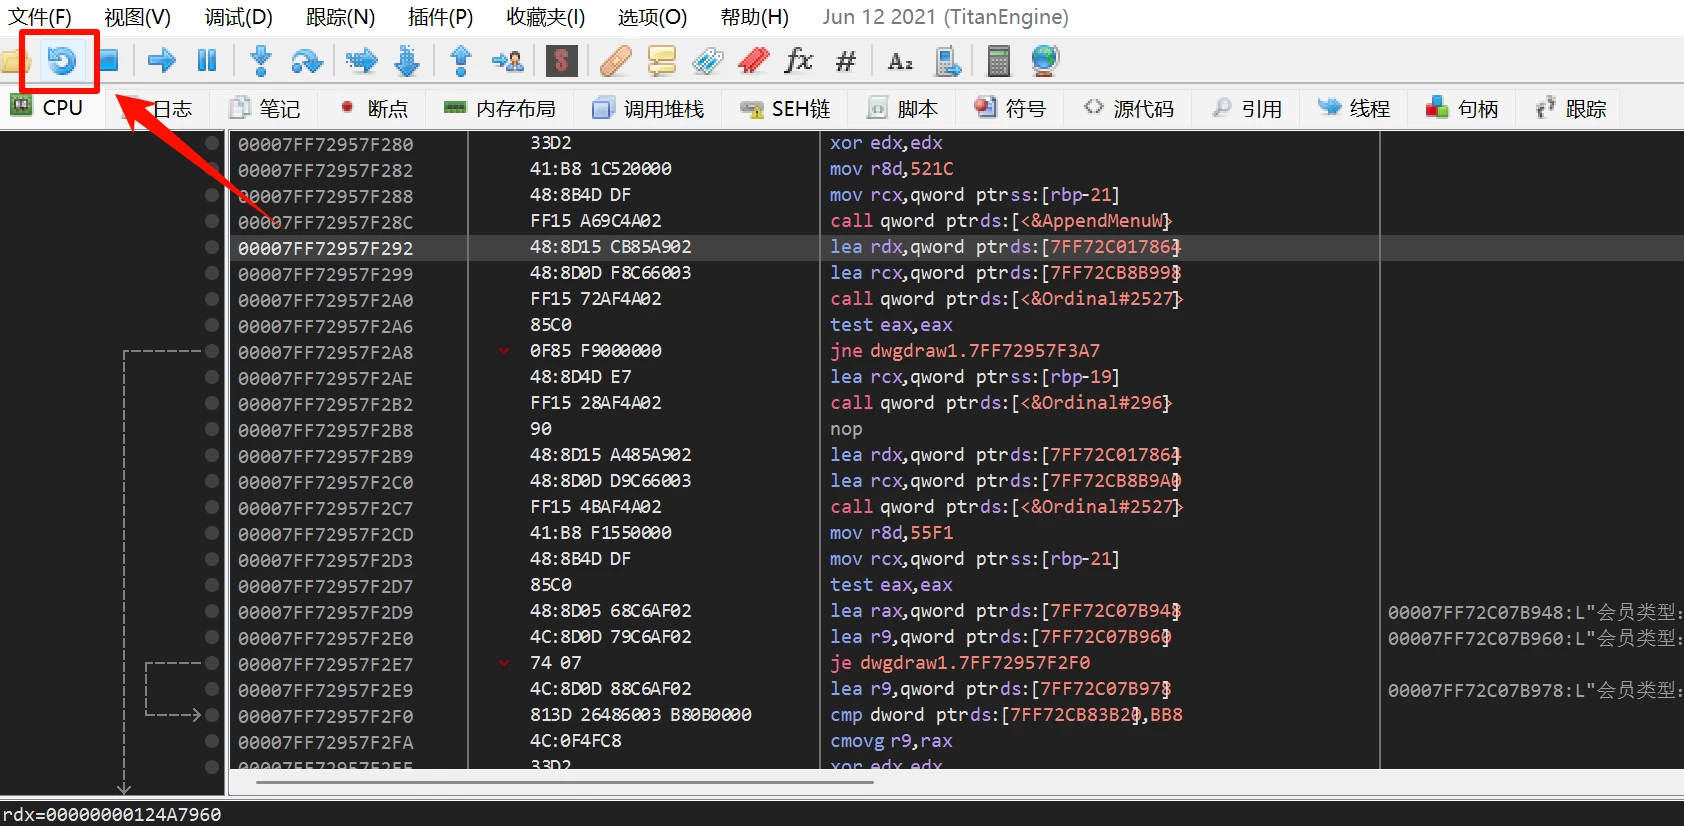Open the calculator icon in toolbar
1684x826 pixels.
point(998,61)
